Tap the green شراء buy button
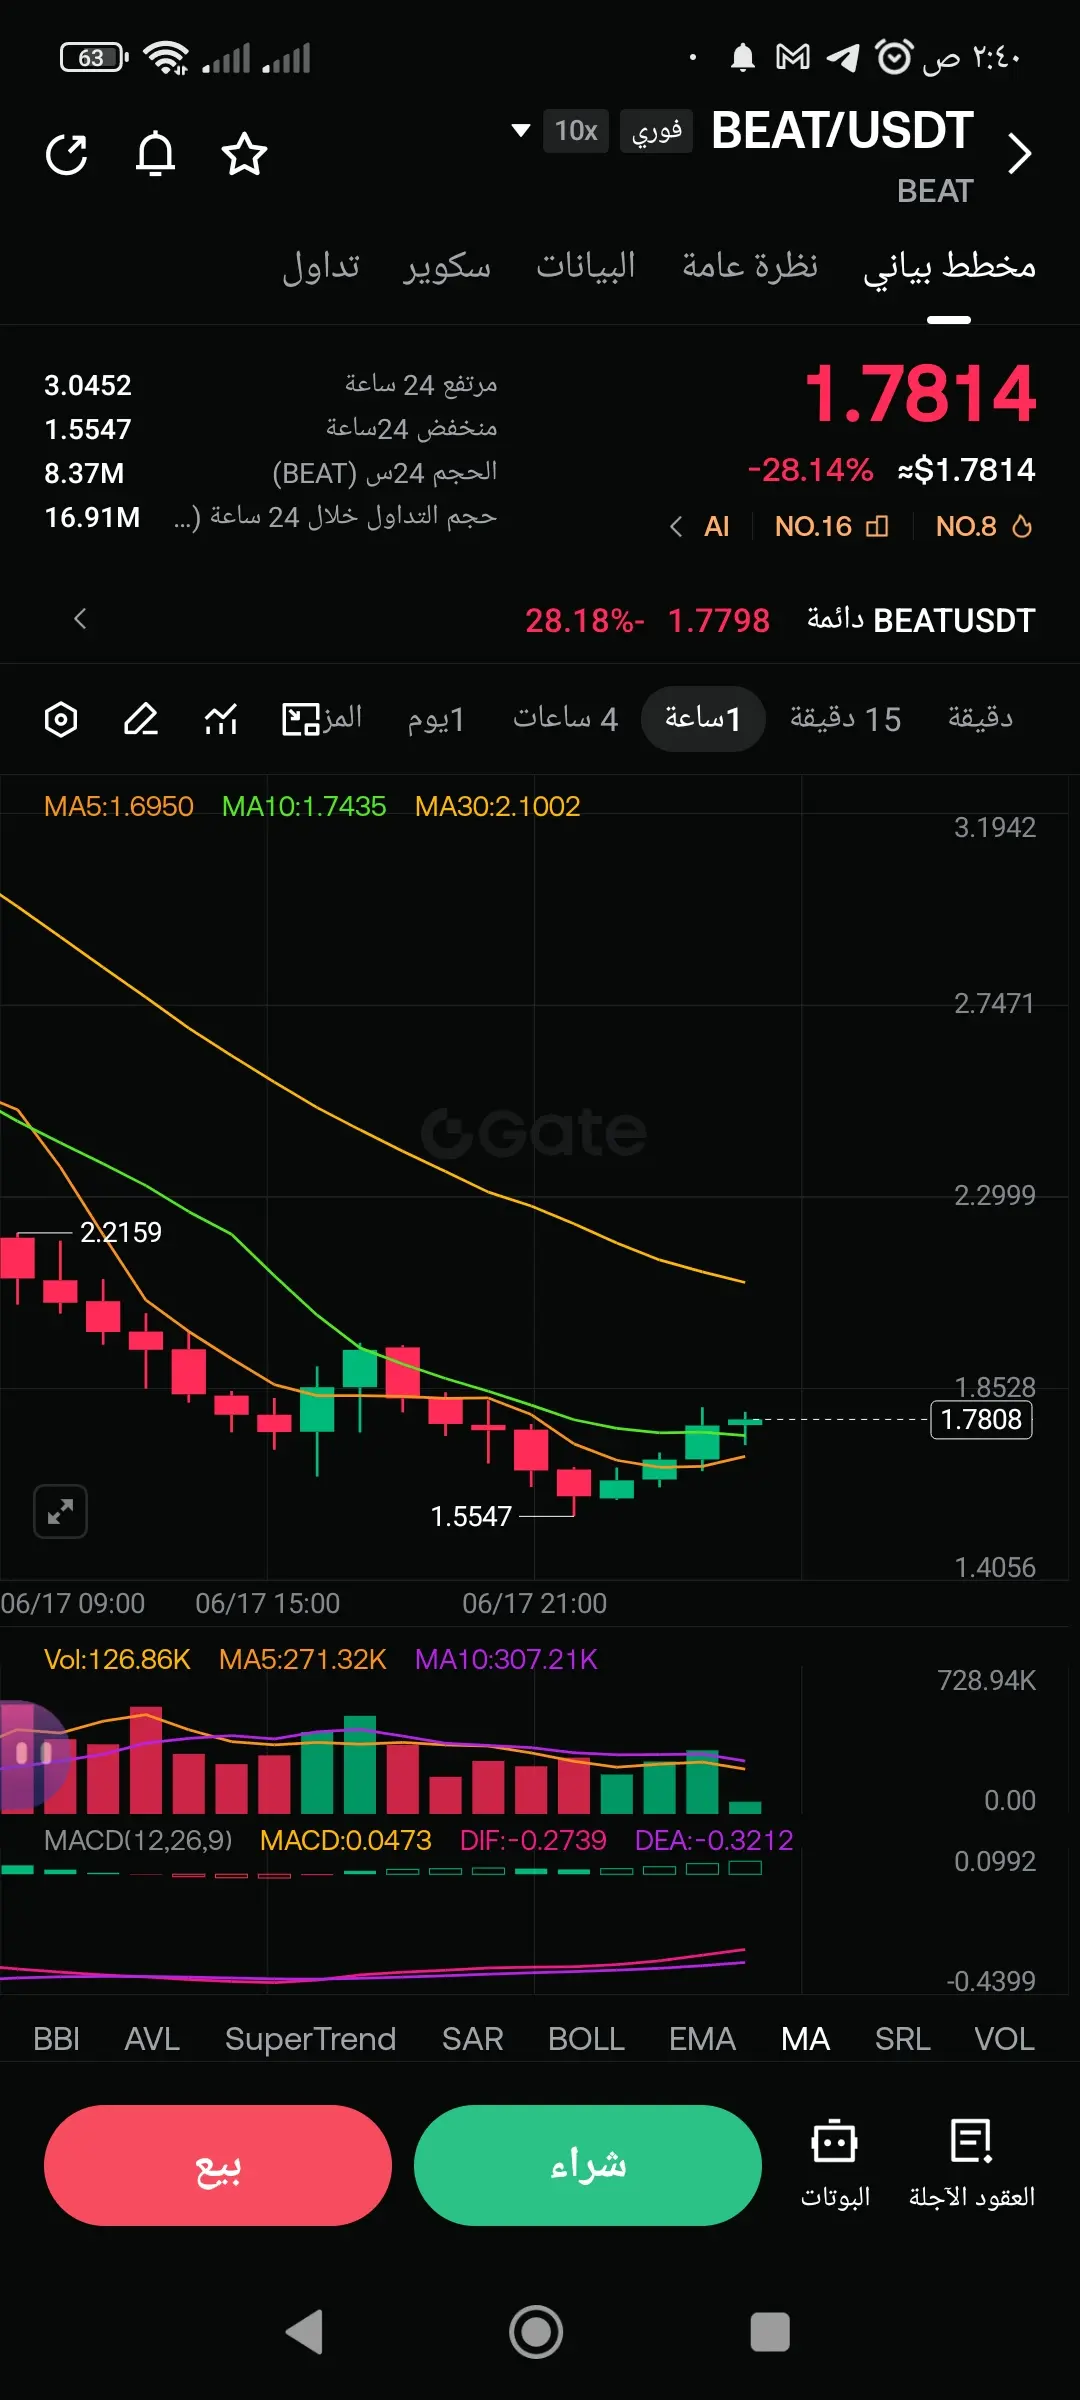The image size is (1080, 2400). (x=588, y=2165)
